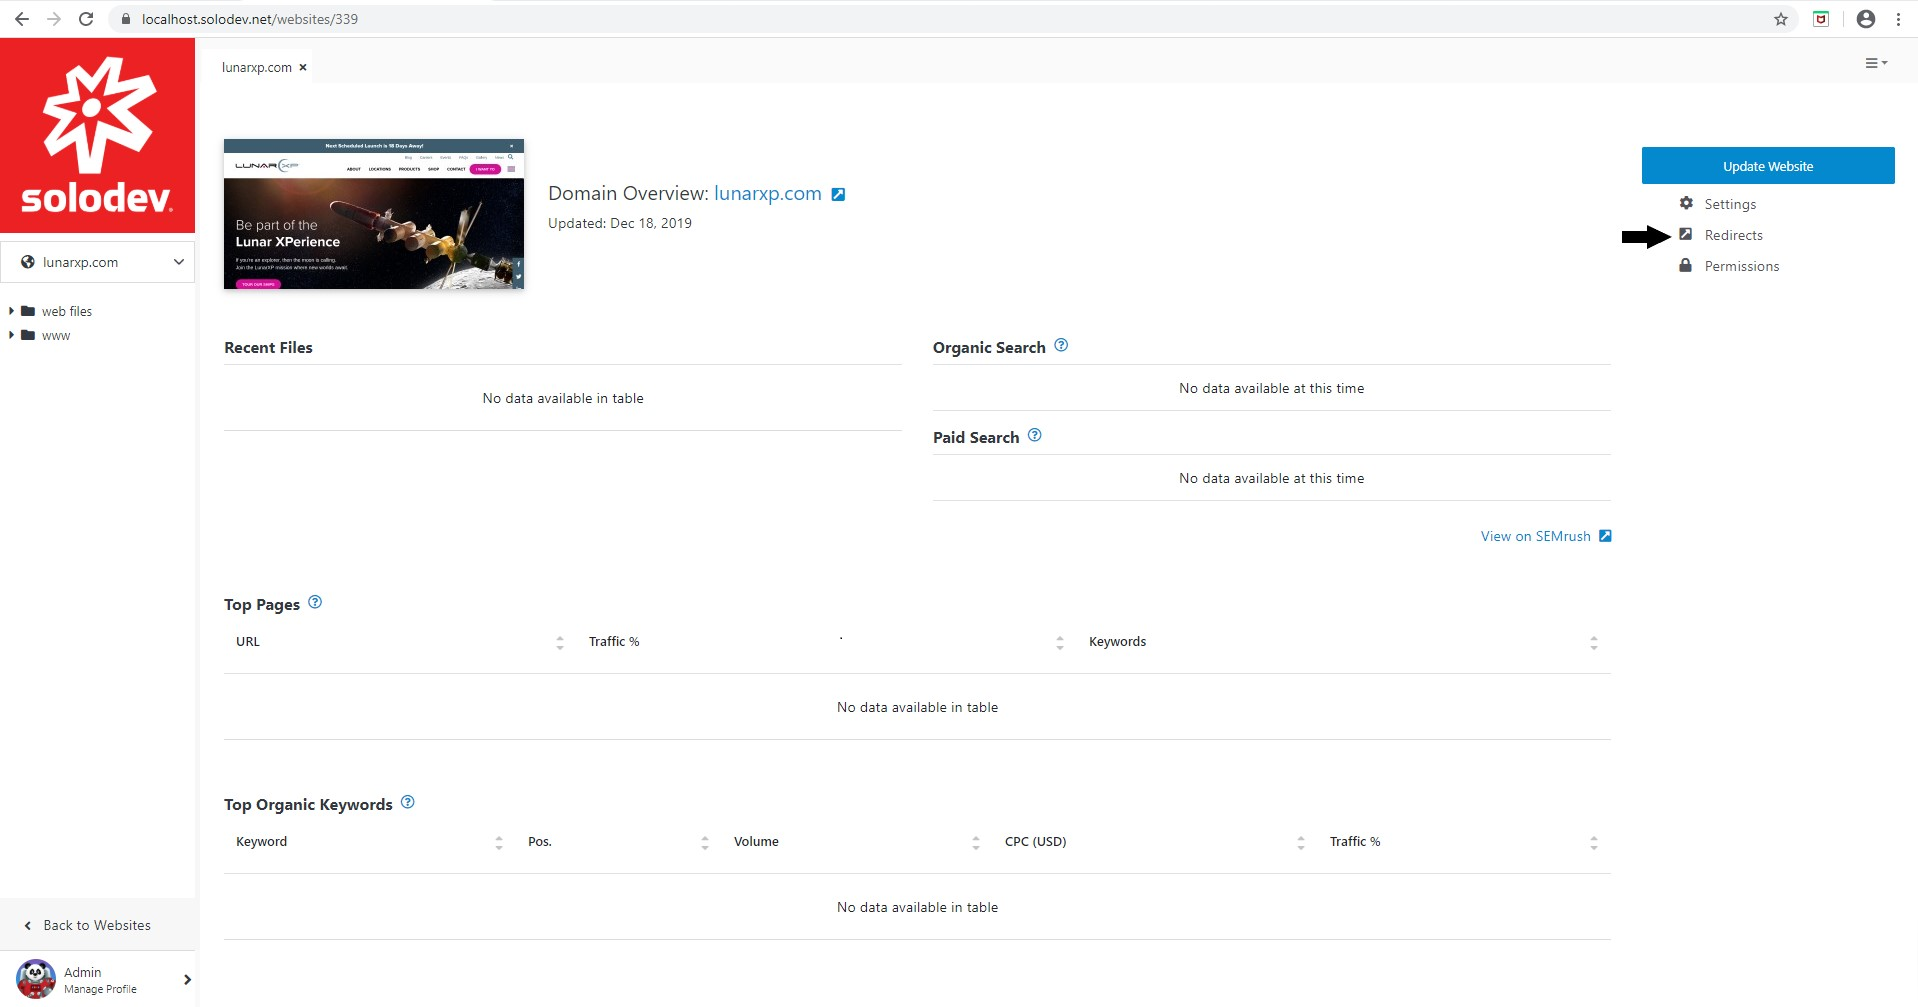Image resolution: width=1918 pixels, height=1007 pixels.
Task: Open the lunarxp.com domain link
Action: pos(768,193)
